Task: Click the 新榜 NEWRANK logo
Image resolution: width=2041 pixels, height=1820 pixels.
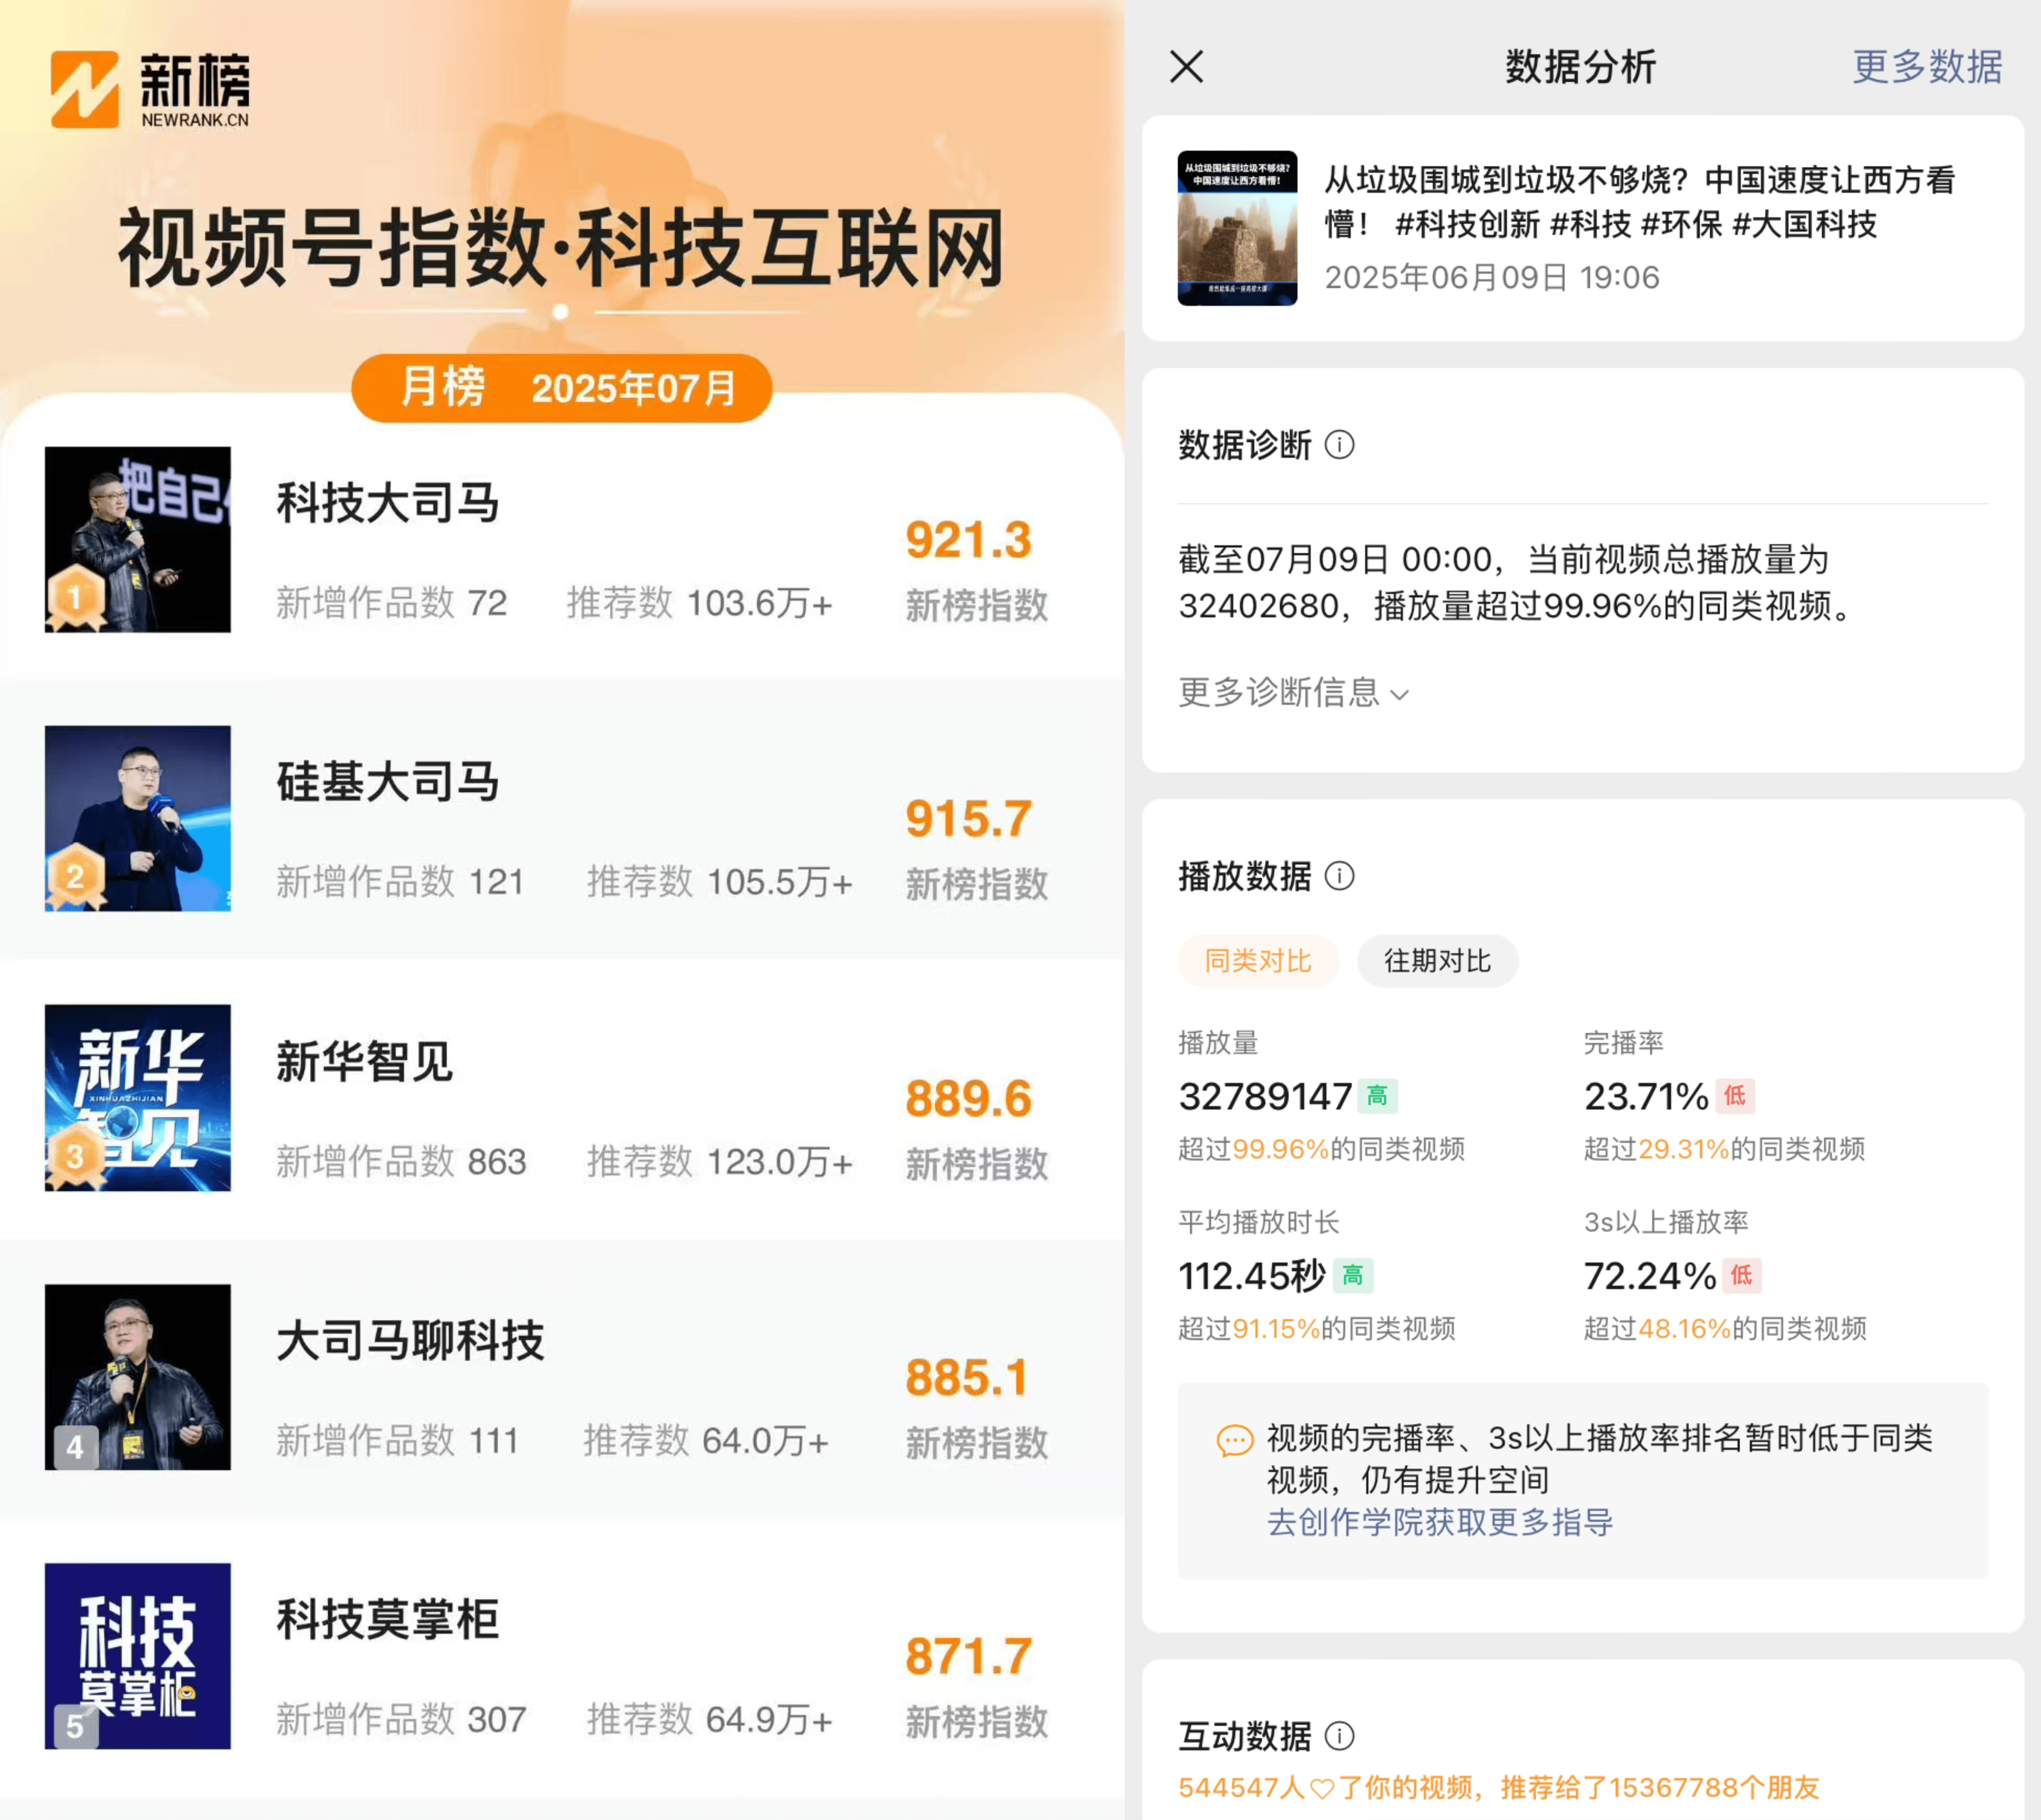Action: [150, 88]
